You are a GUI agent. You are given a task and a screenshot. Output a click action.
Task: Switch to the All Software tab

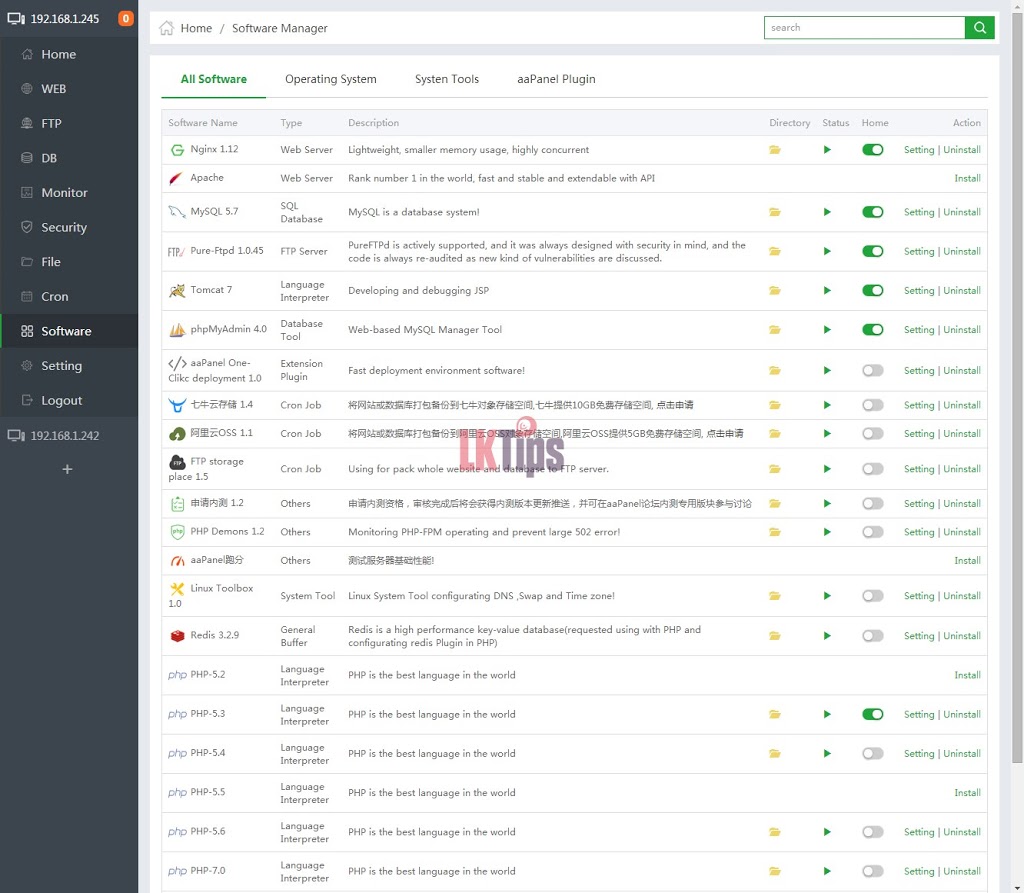(x=214, y=79)
